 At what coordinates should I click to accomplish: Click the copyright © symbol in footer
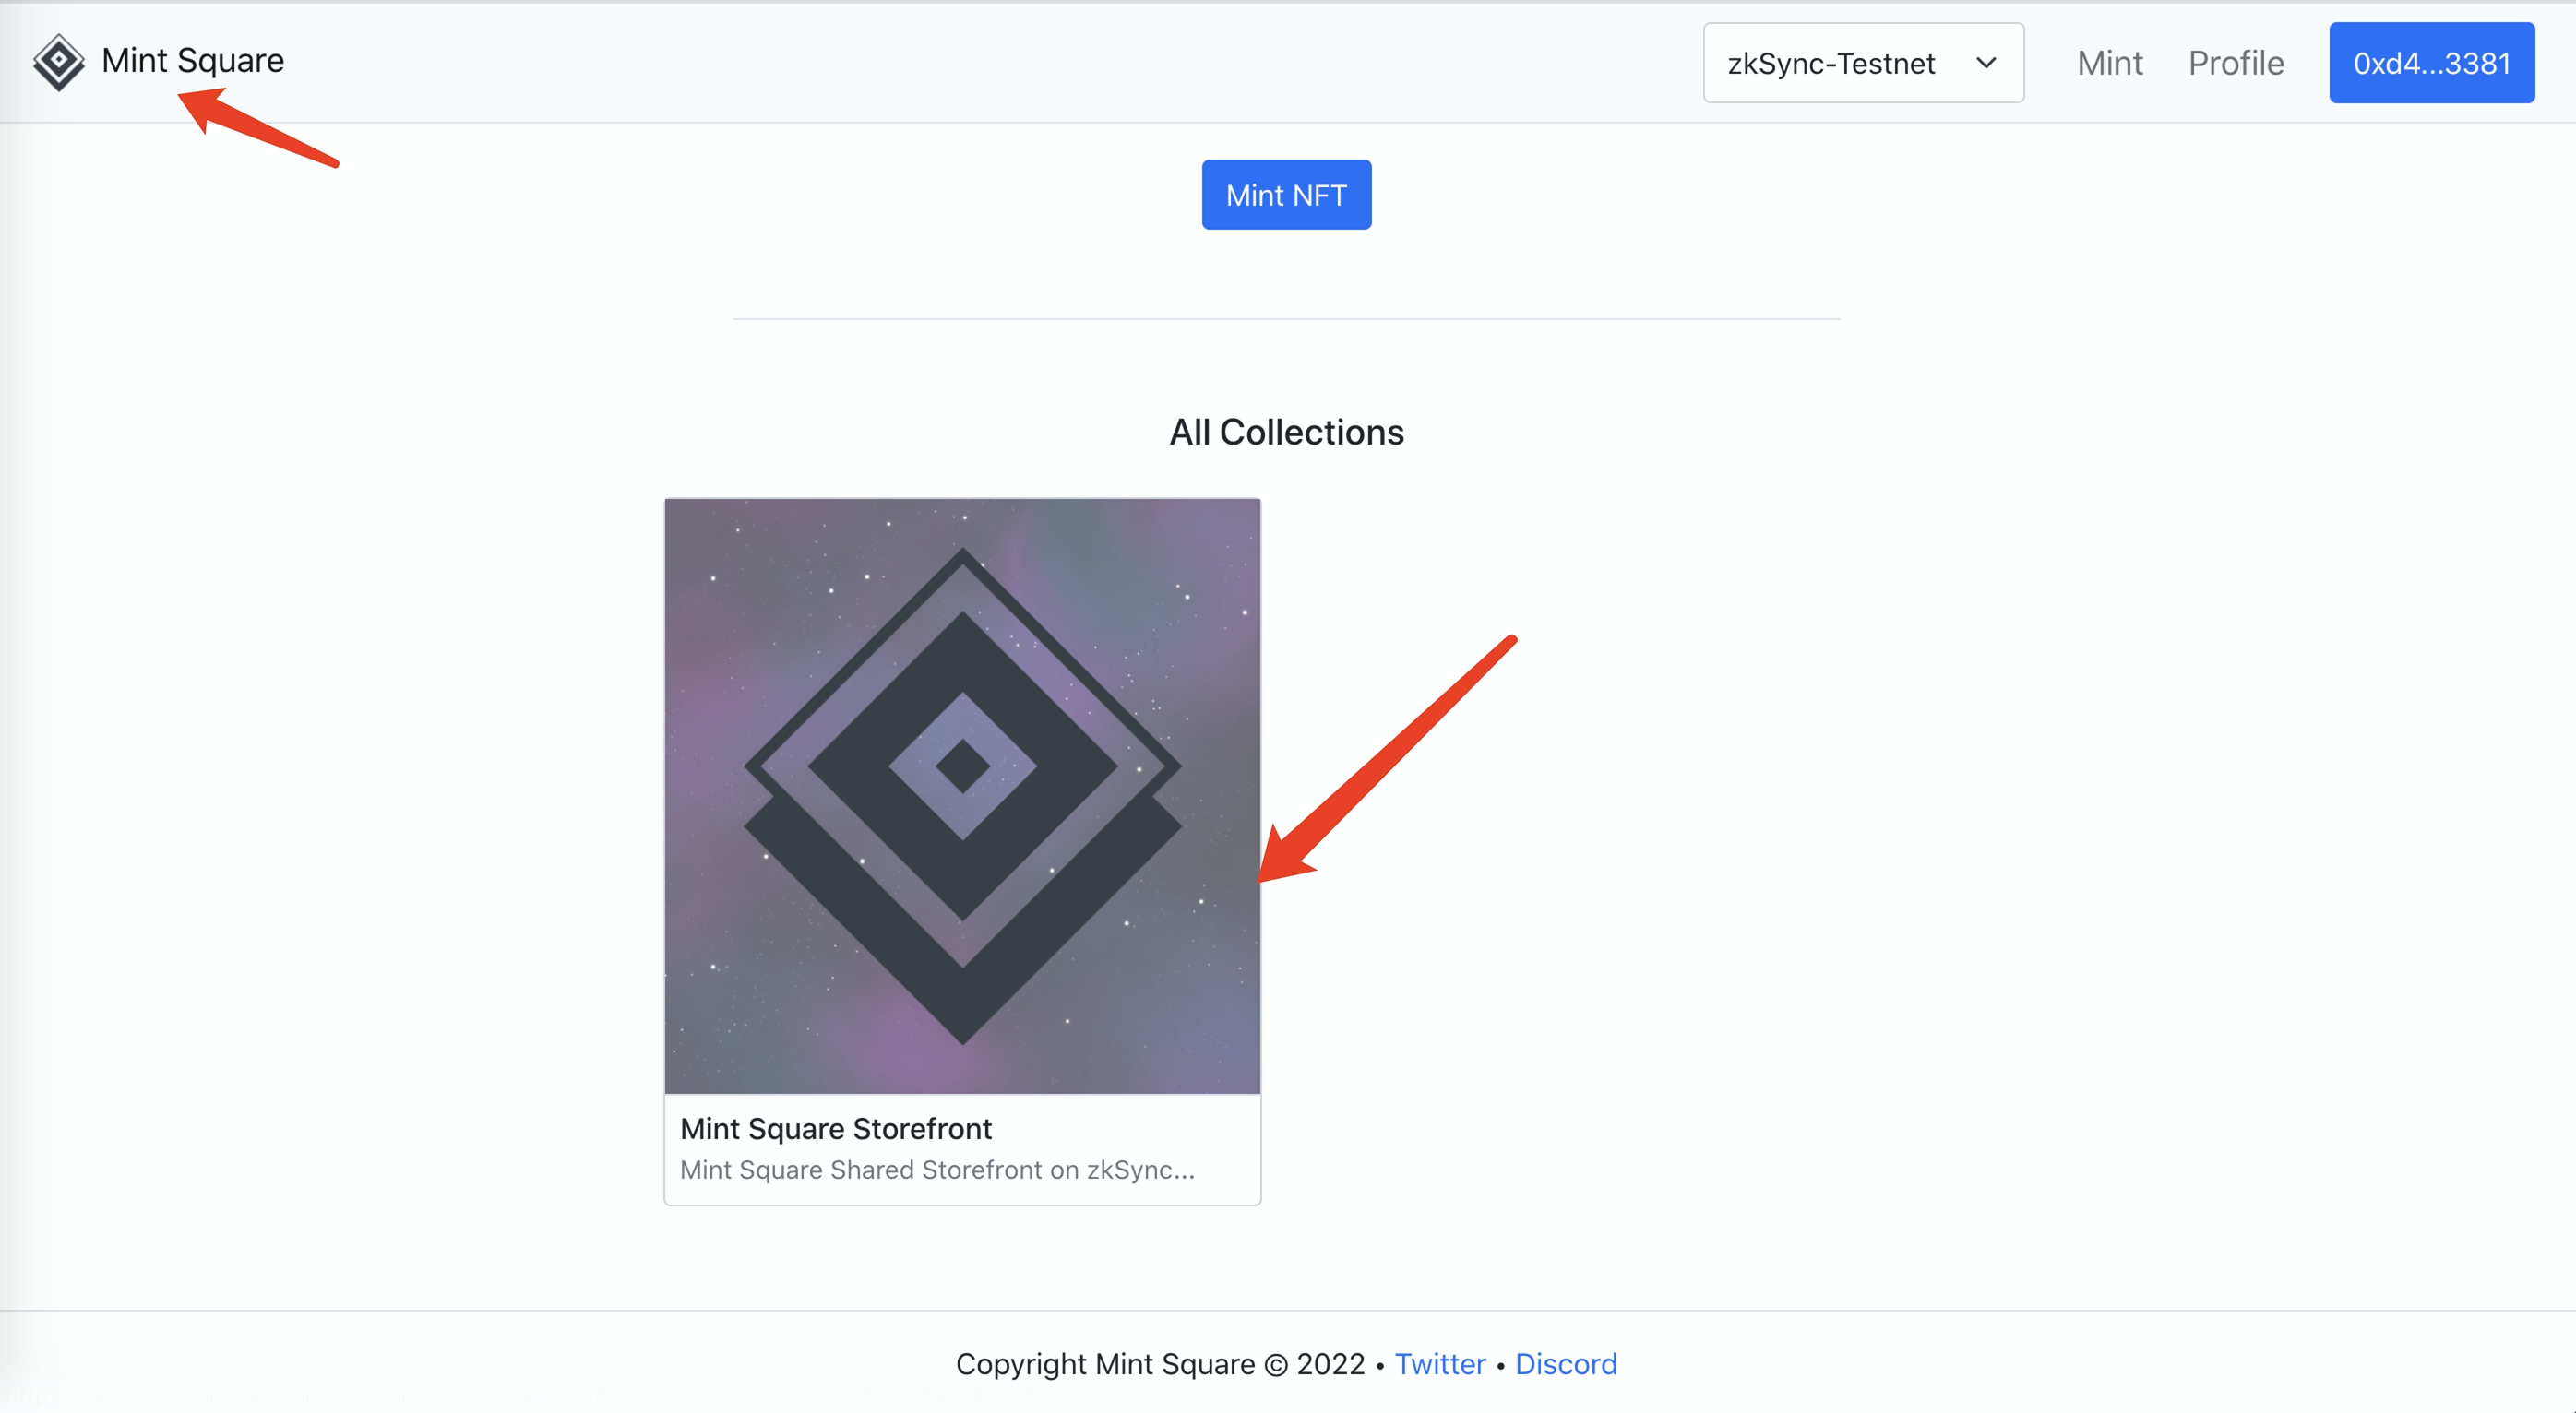(1276, 1365)
